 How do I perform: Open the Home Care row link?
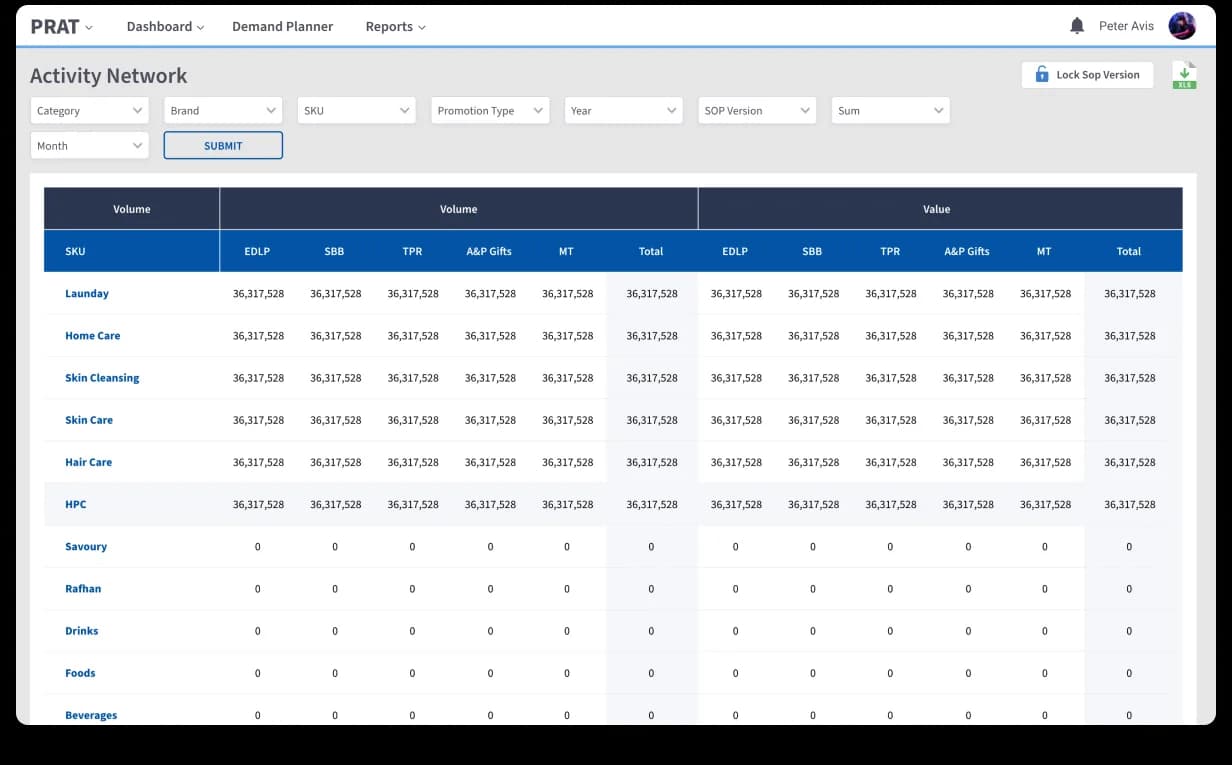tap(93, 336)
